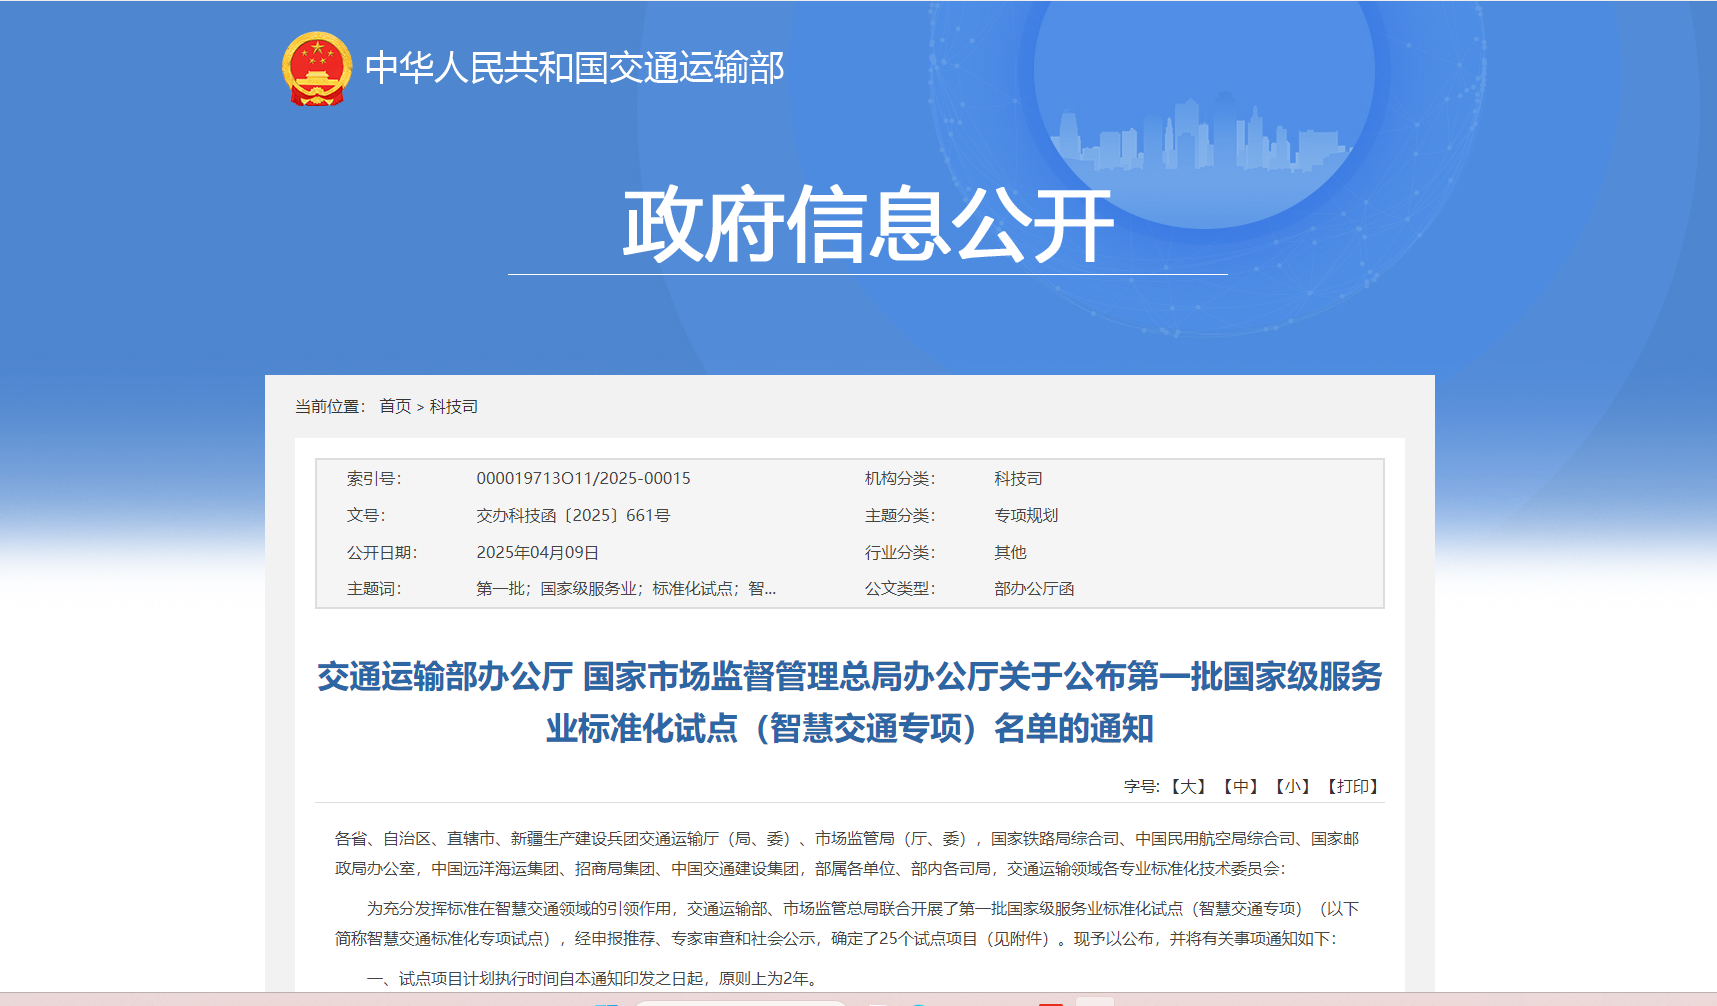The height and width of the screenshot is (1006, 1717).
Task: Go to 首页 in the breadcrumb
Action: (x=395, y=406)
